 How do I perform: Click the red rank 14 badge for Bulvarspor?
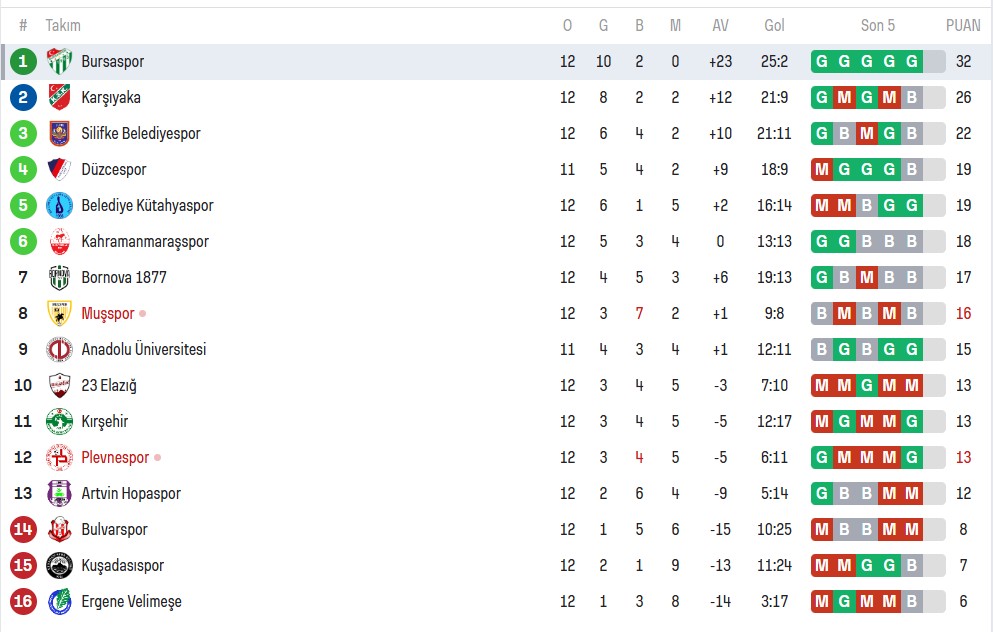coord(23,530)
